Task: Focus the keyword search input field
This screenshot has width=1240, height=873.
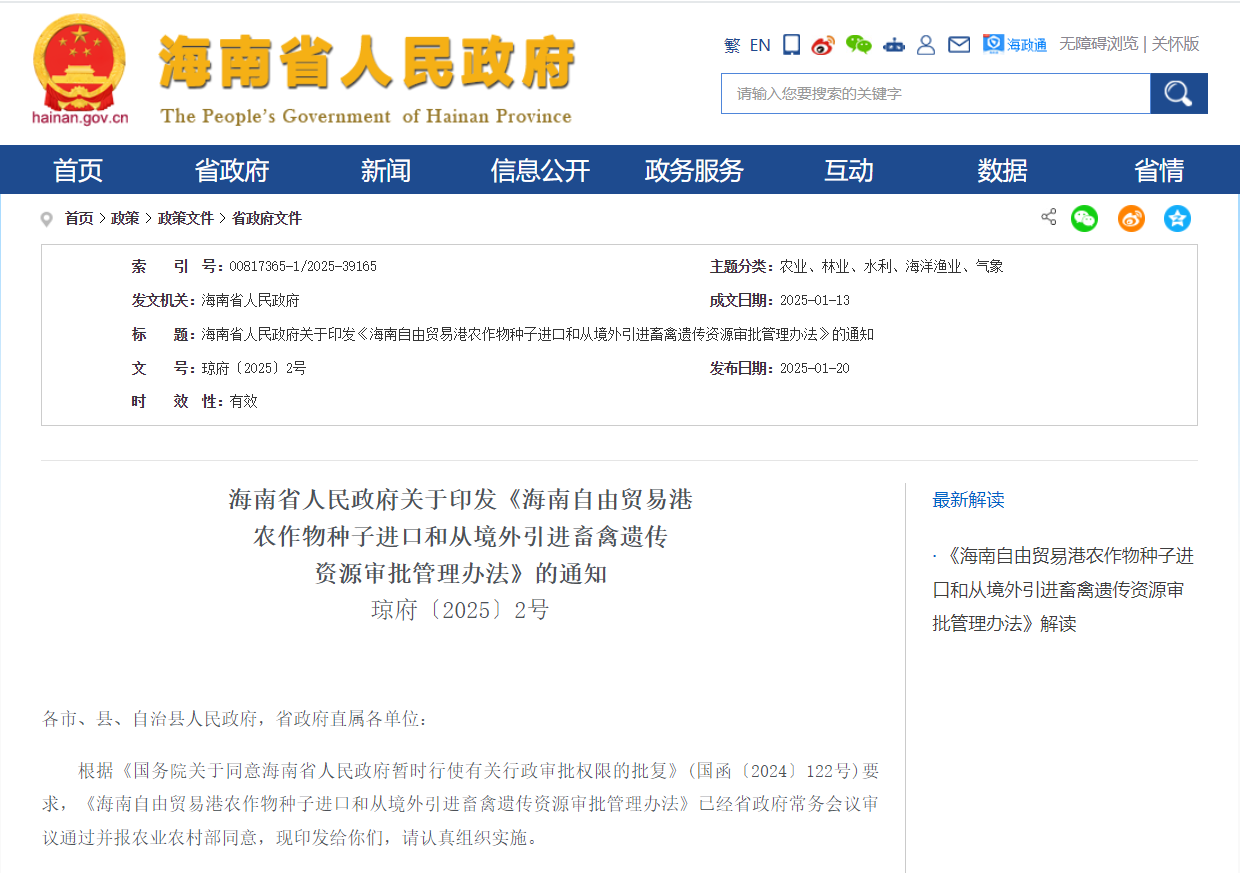Action: pyautogui.click(x=935, y=94)
